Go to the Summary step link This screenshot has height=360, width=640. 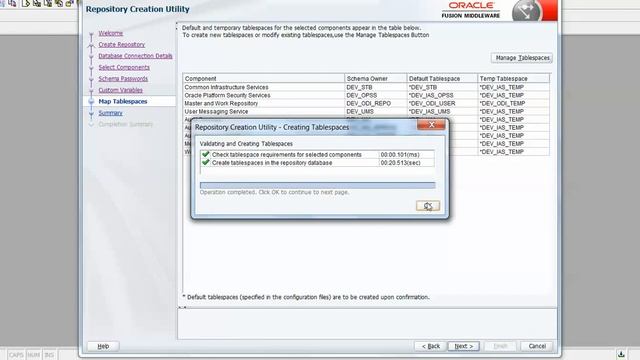point(110,113)
